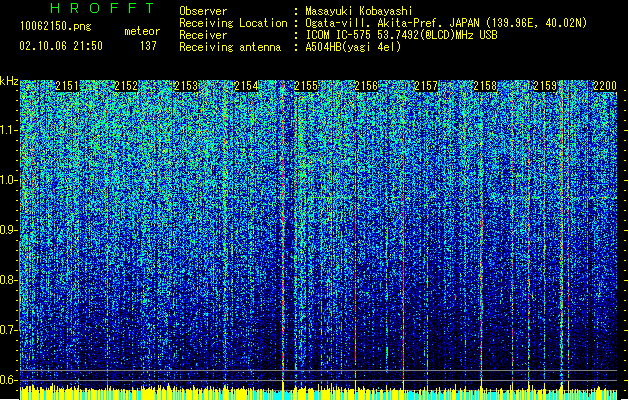This screenshot has height=400, width=629.
Task: Click the date stamp 02.10.06 21:50
Action: (61, 46)
